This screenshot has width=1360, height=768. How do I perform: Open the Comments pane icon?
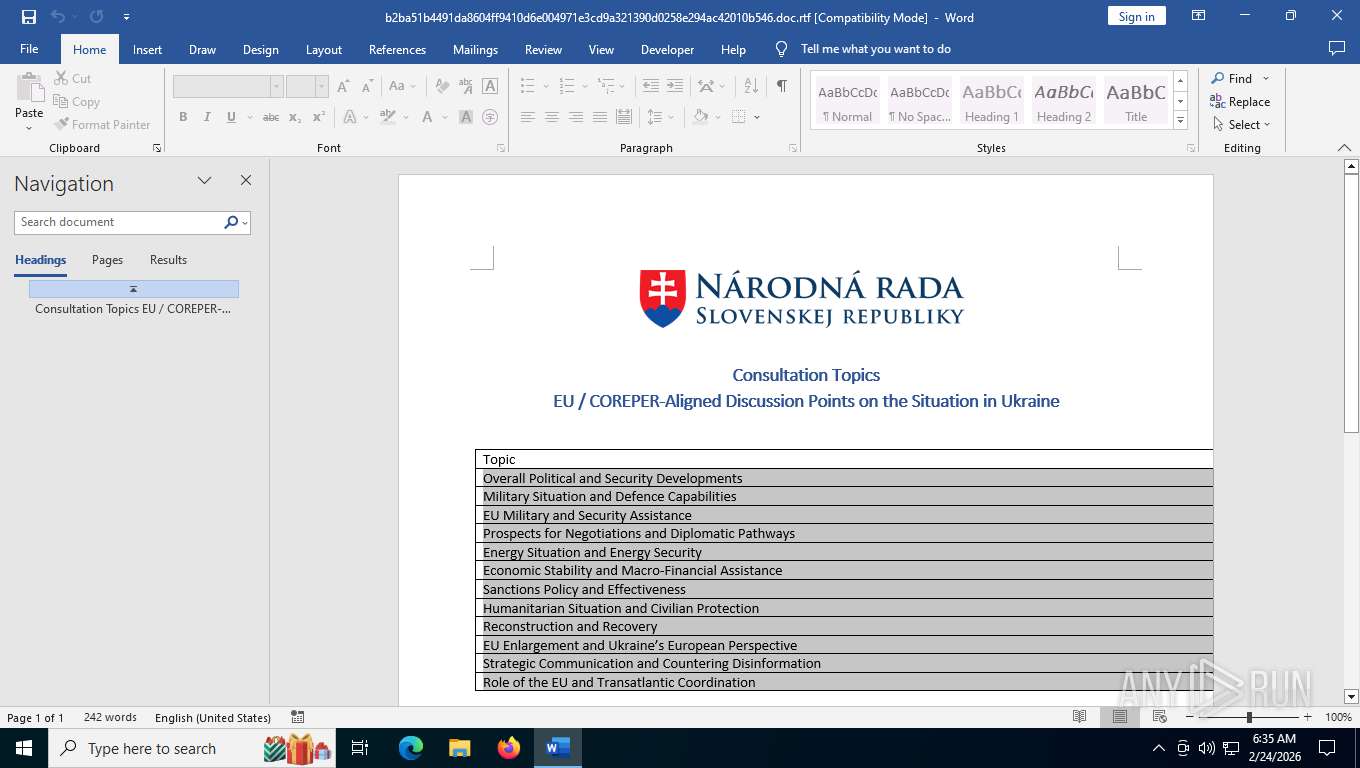click(1336, 49)
